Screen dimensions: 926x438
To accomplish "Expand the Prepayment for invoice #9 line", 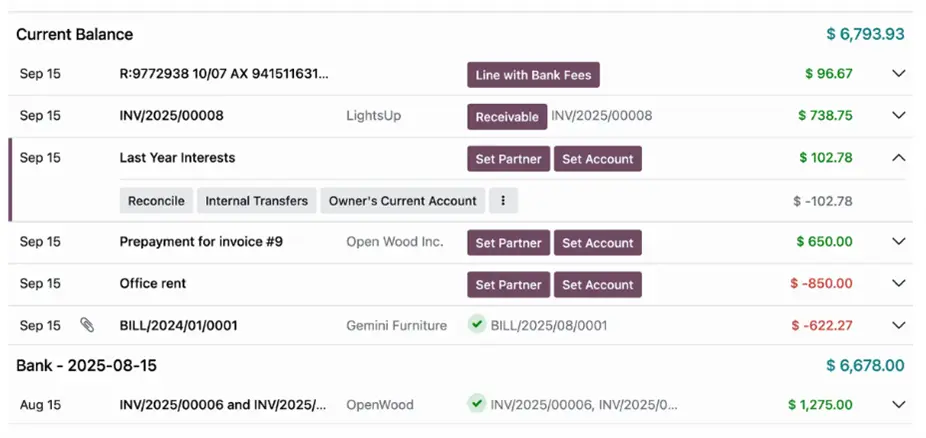I will pos(898,242).
